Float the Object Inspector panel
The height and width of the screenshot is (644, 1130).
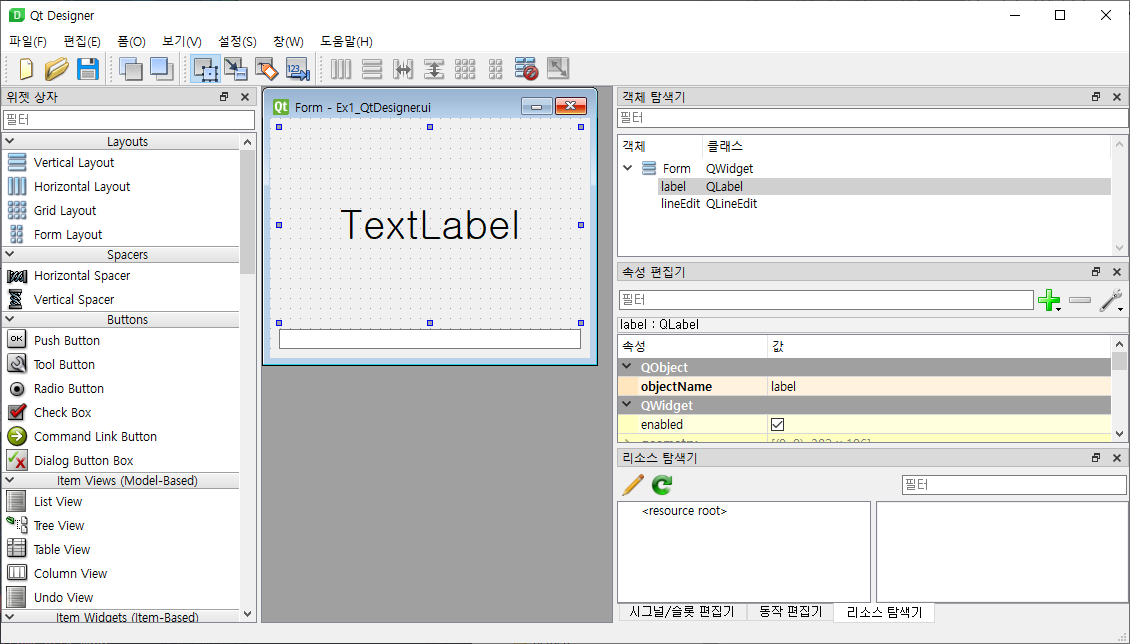pyautogui.click(x=1095, y=97)
